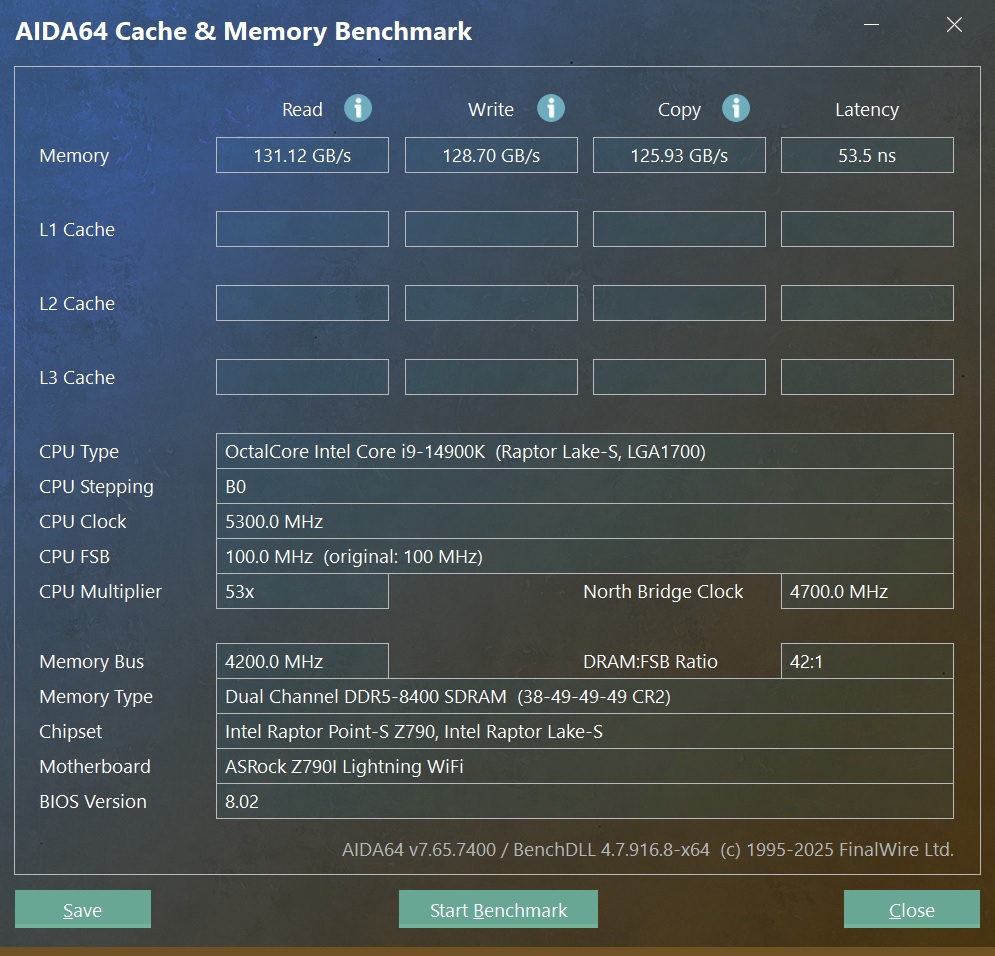
Task: Click the DRAM:FSB Ratio label
Action: 650,661
